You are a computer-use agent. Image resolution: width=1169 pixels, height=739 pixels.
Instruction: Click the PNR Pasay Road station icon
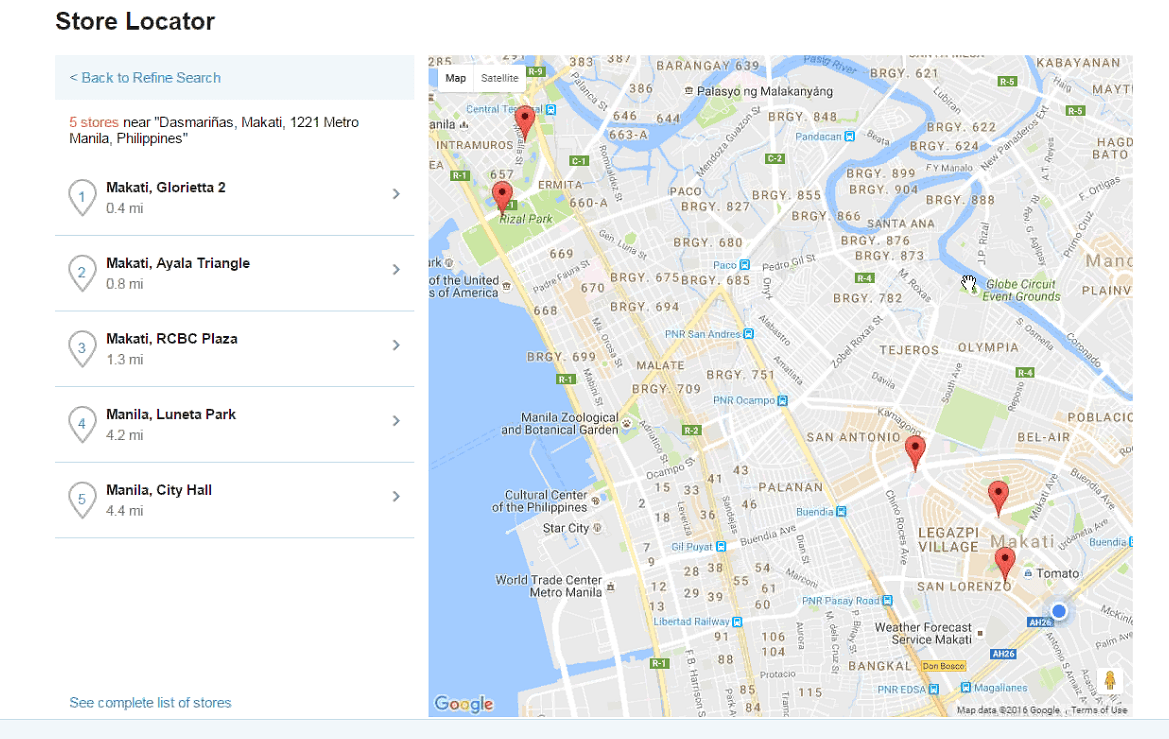click(x=887, y=600)
